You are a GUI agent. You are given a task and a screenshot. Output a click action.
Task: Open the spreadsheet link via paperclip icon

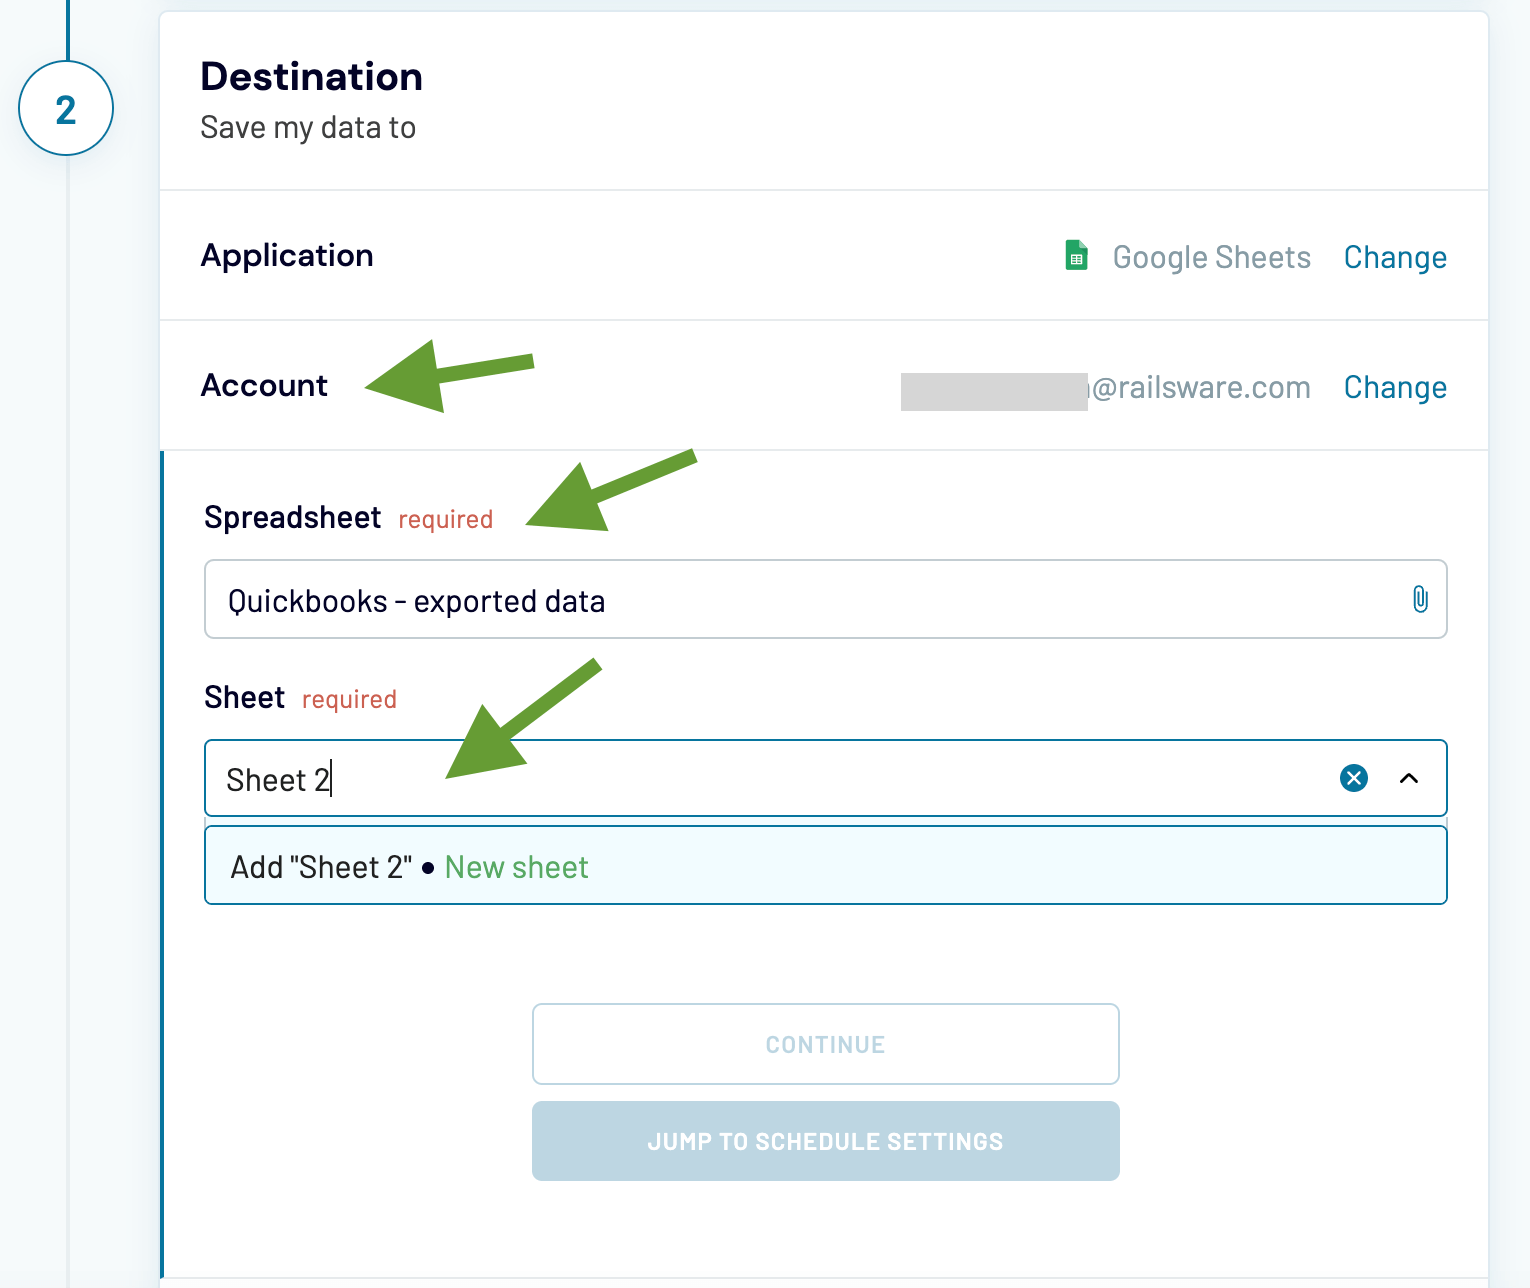[1421, 600]
